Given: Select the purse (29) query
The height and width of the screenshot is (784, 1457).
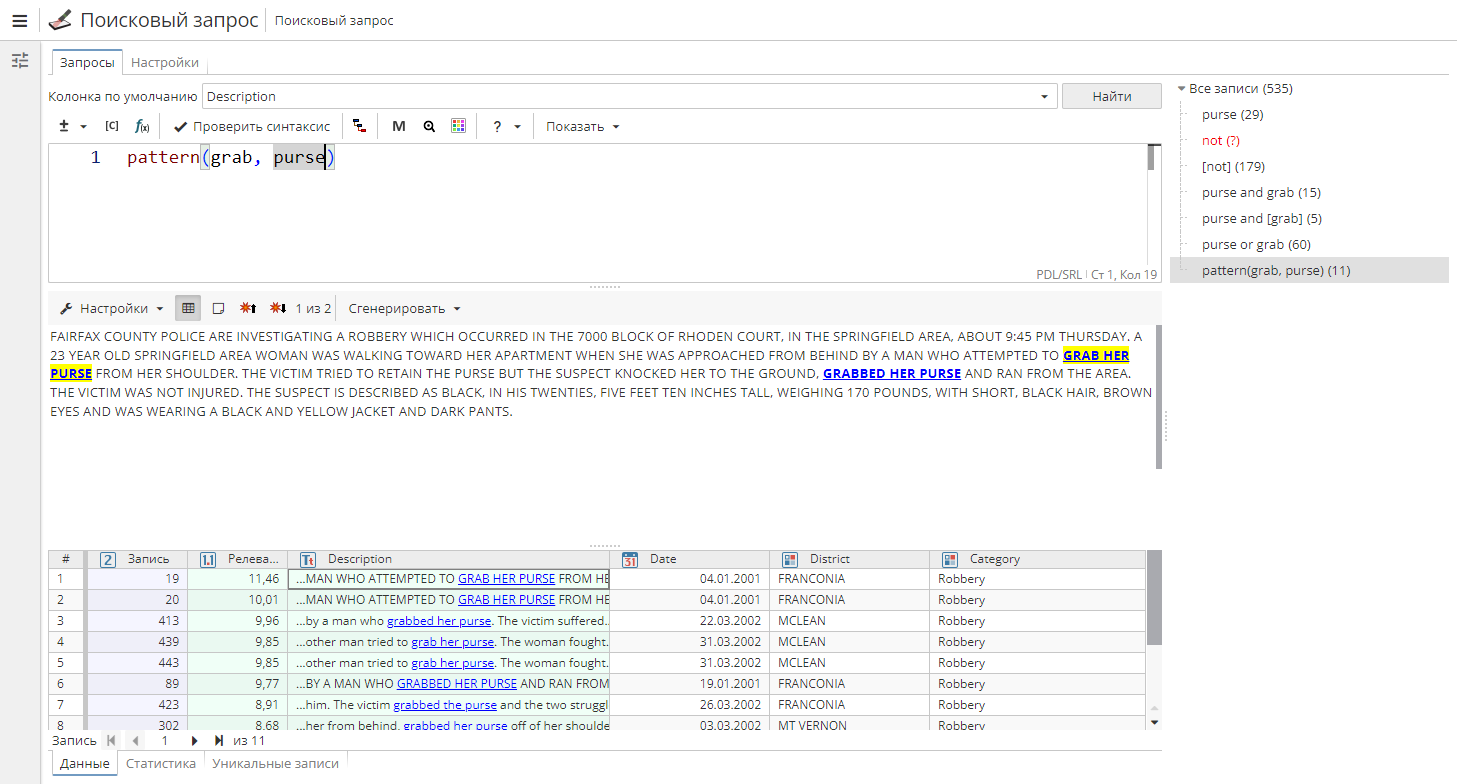Looking at the screenshot, I should 1232,115.
